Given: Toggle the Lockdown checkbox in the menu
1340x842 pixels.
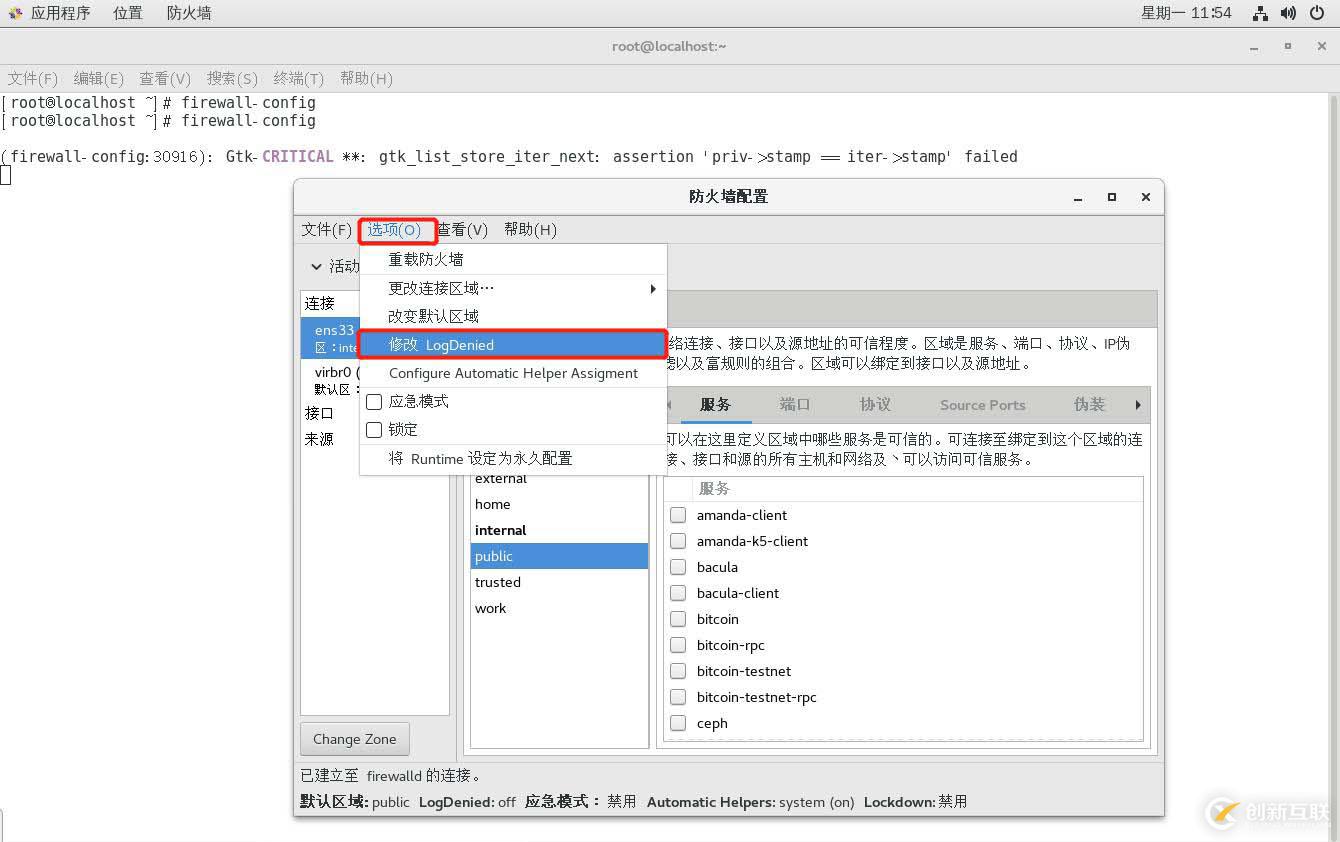Looking at the screenshot, I should pos(374,429).
